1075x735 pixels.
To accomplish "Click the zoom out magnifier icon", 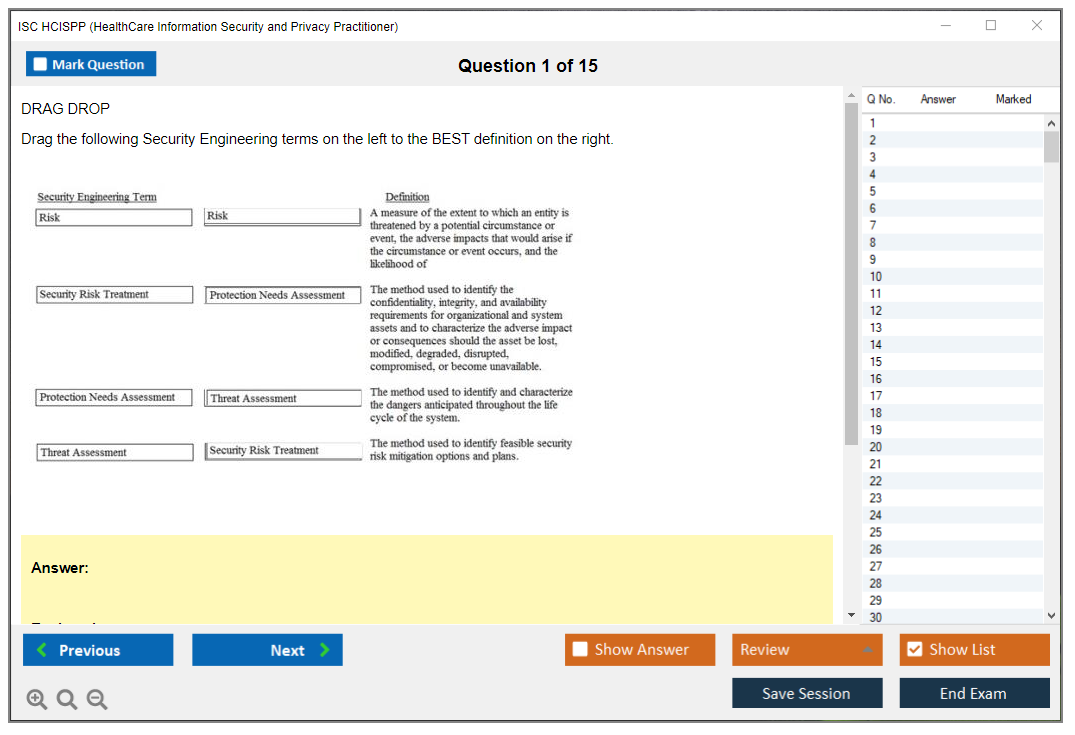I will click(x=97, y=700).
